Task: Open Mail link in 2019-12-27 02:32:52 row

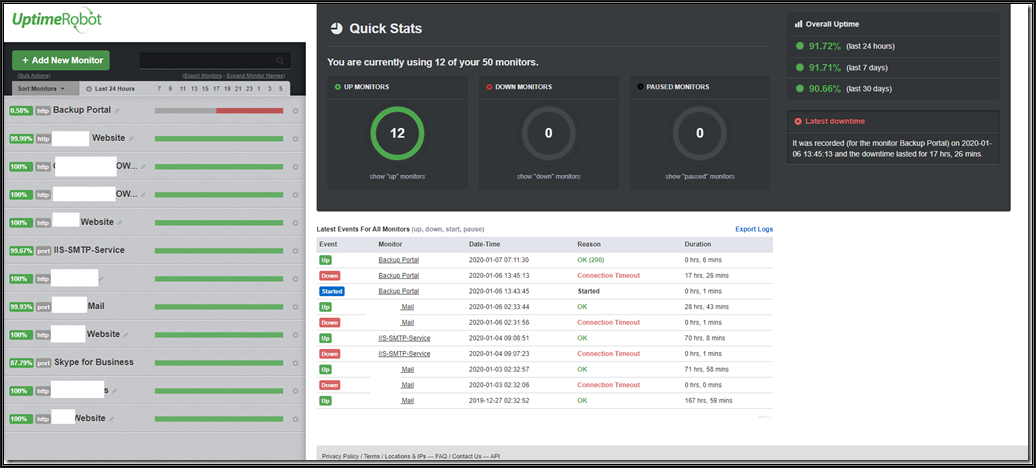Action: tap(408, 401)
